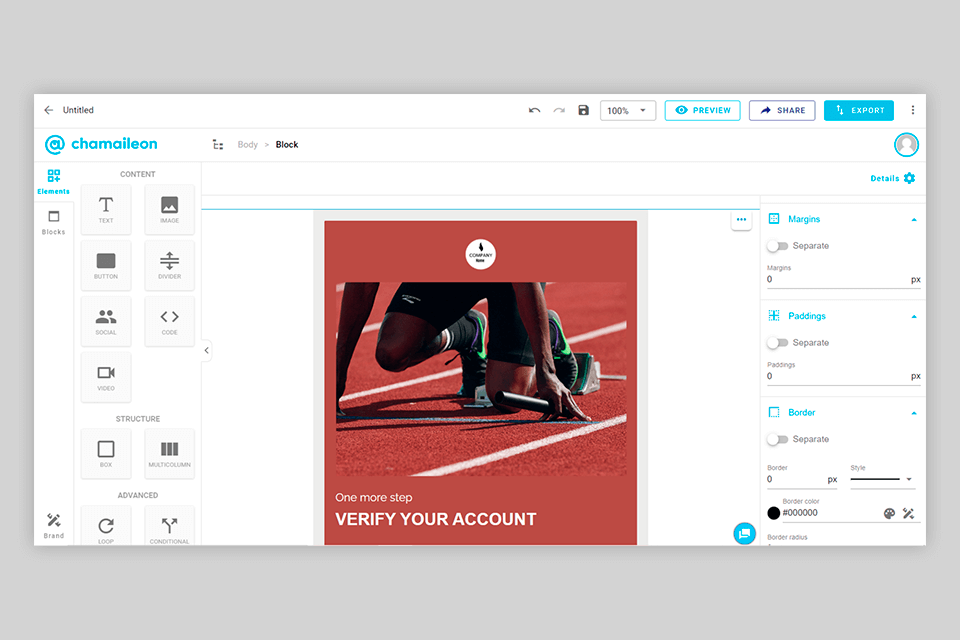The height and width of the screenshot is (640, 960).
Task: Collapse the Margins section
Action: coord(913,219)
